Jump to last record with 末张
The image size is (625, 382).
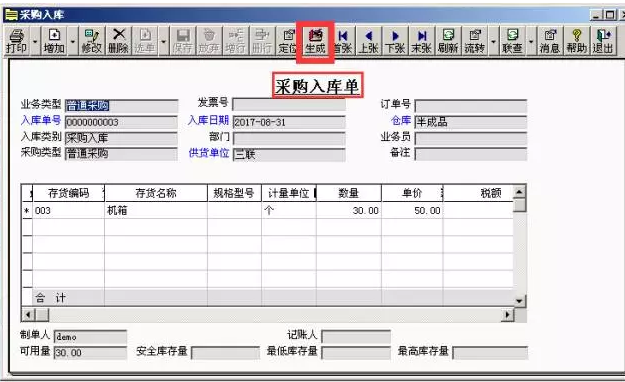pyautogui.click(x=422, y=41)
